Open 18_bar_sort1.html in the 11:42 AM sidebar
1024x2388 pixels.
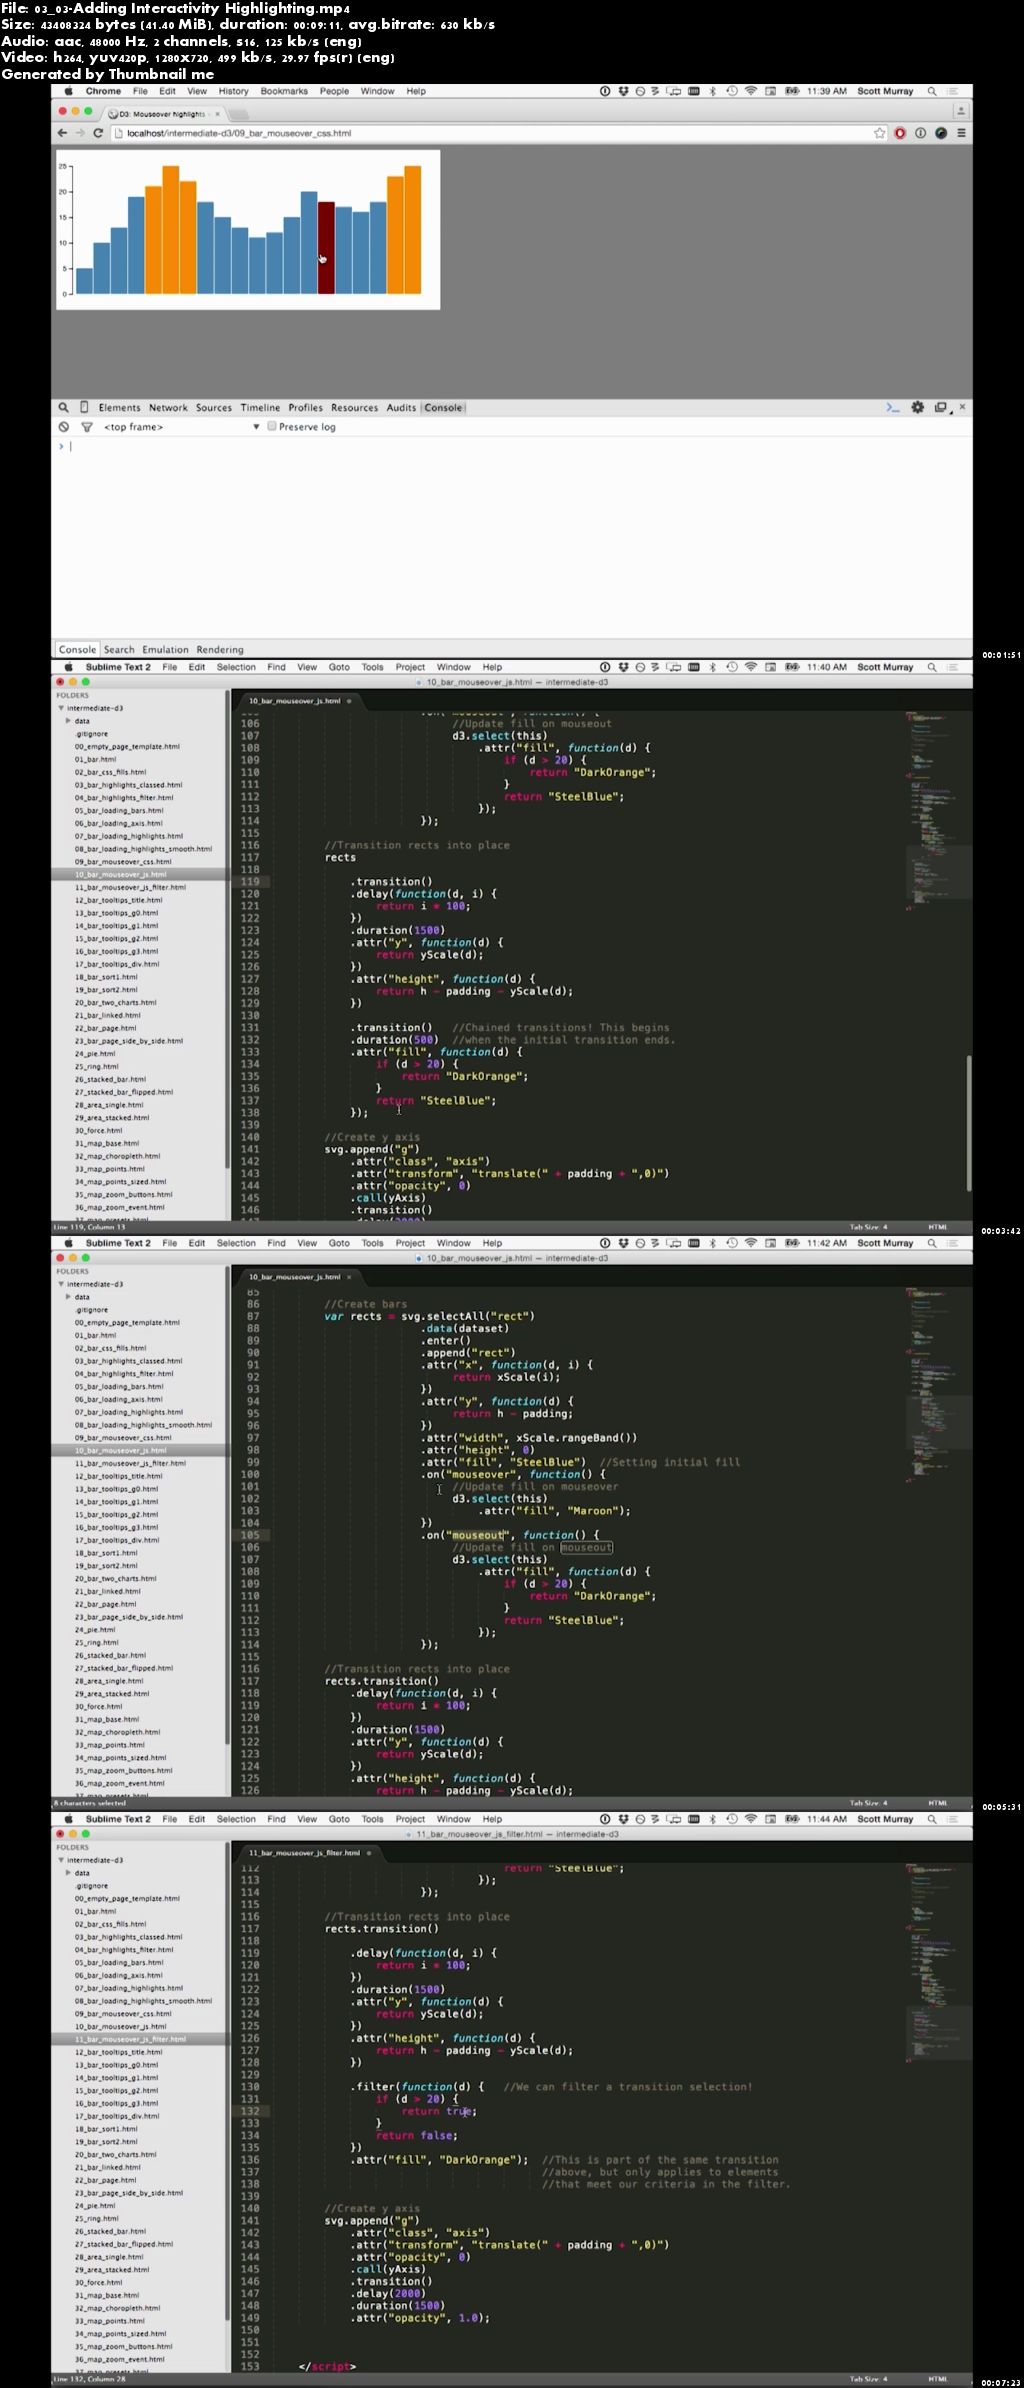point(106,1553)
